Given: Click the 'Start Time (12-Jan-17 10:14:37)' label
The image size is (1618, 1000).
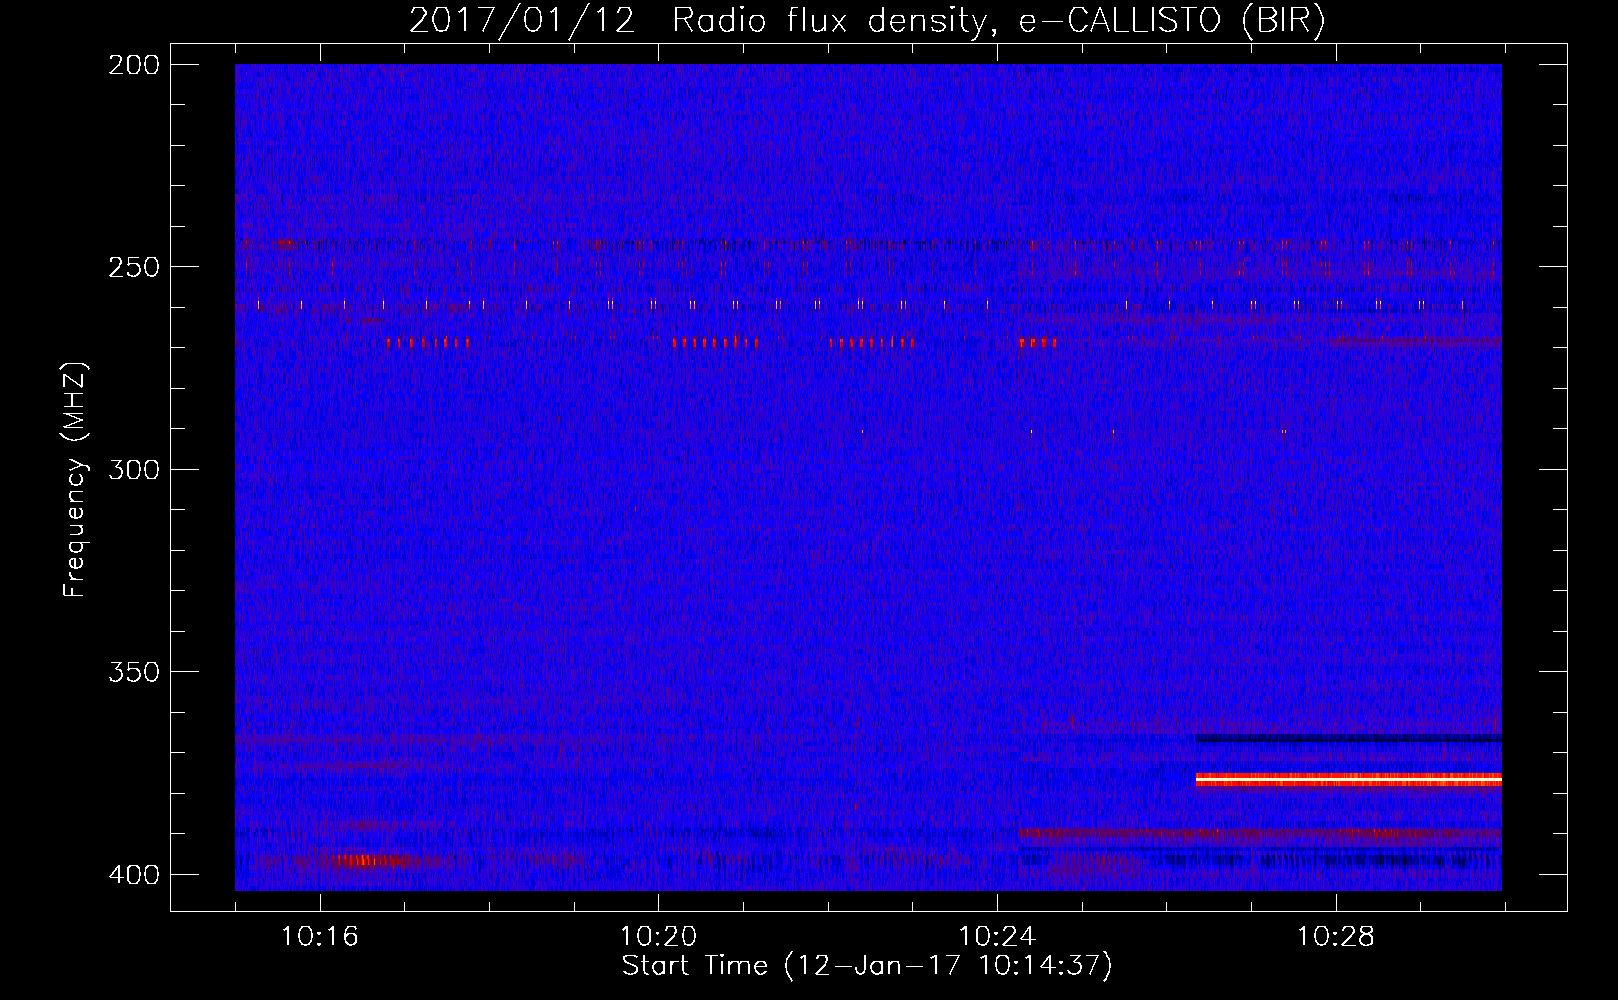Looking at the screenshot, I should pyautogui.click(x=867, y=966).
